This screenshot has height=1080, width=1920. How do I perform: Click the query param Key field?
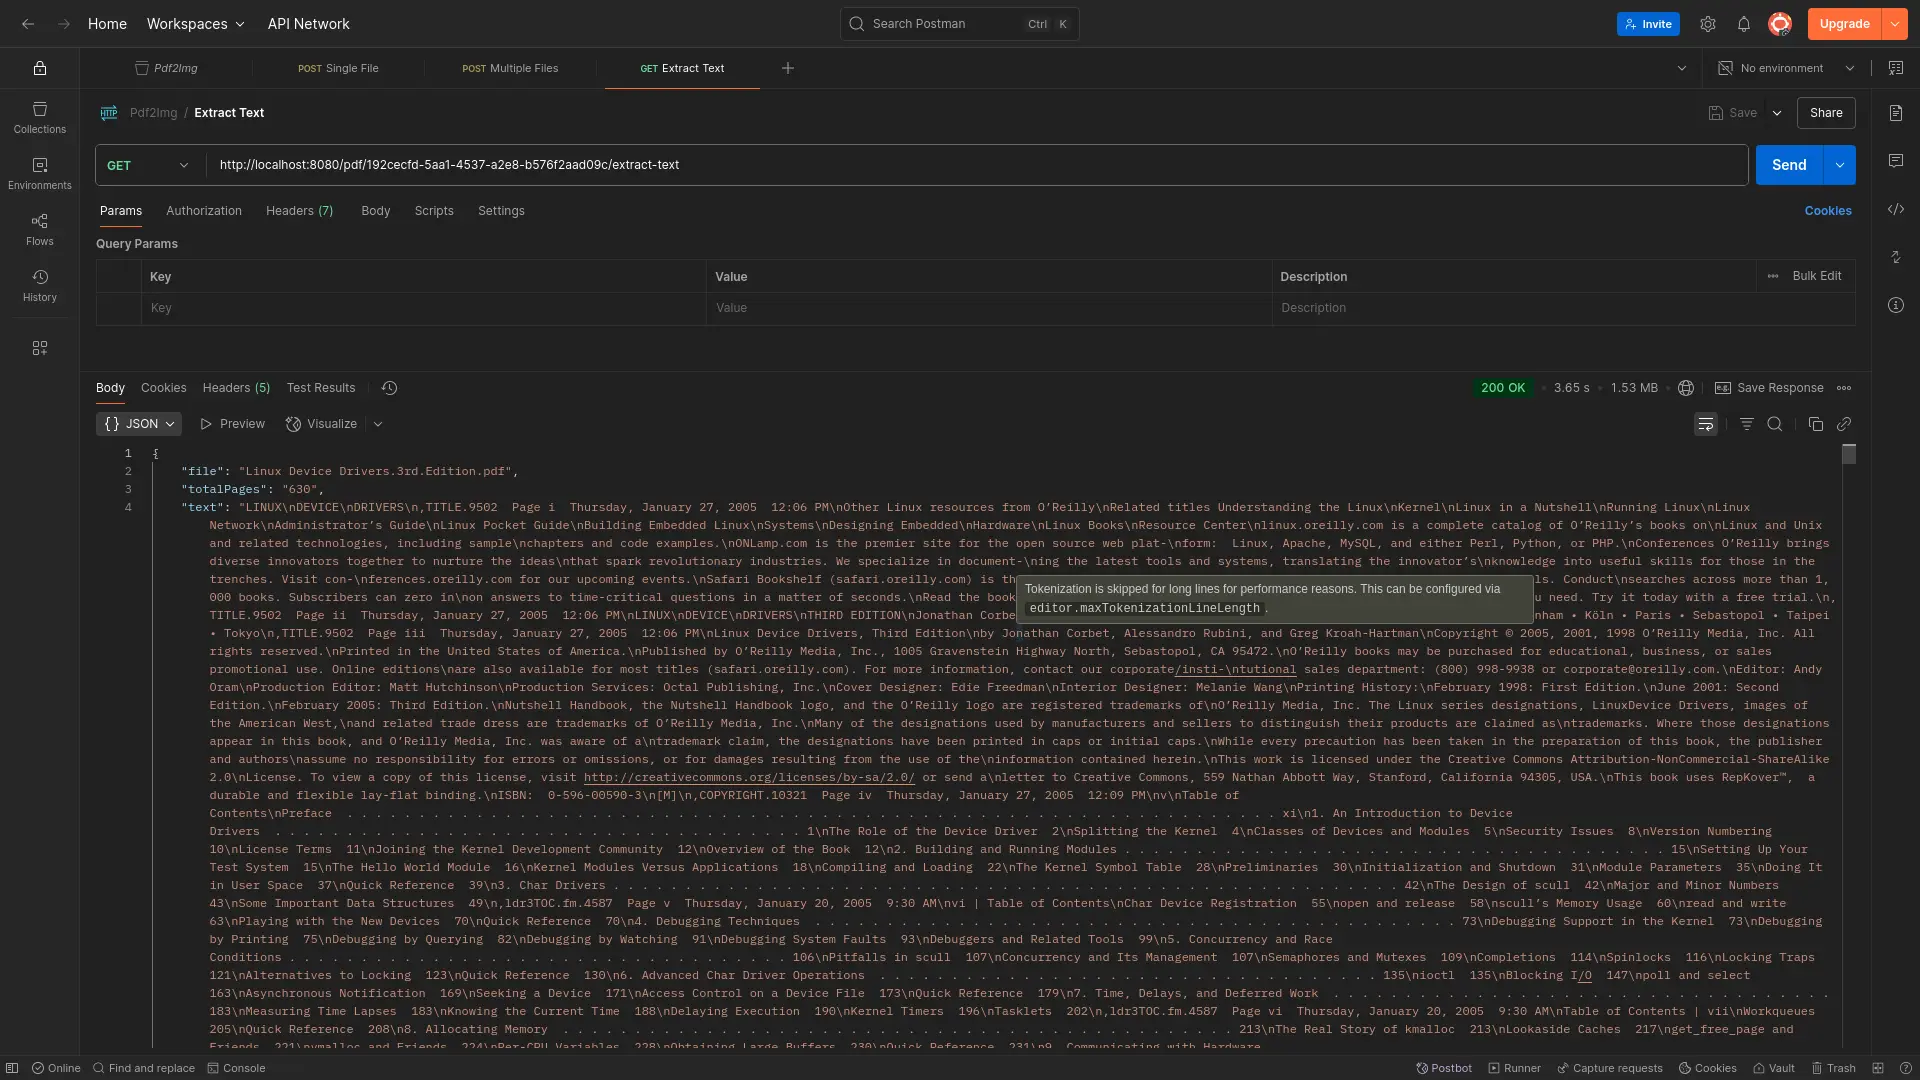[x=424, y=308]
